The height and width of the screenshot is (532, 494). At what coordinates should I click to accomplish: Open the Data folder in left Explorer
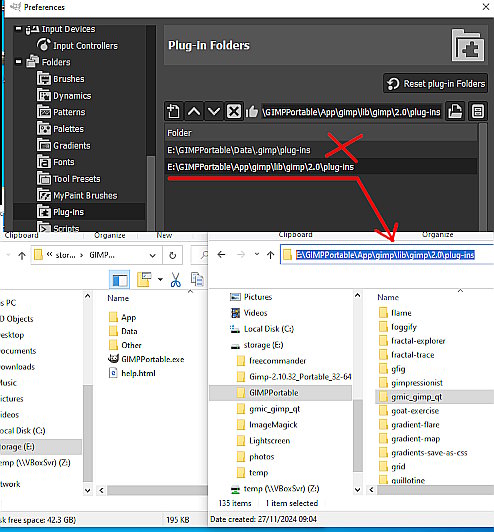coord(123,331)
